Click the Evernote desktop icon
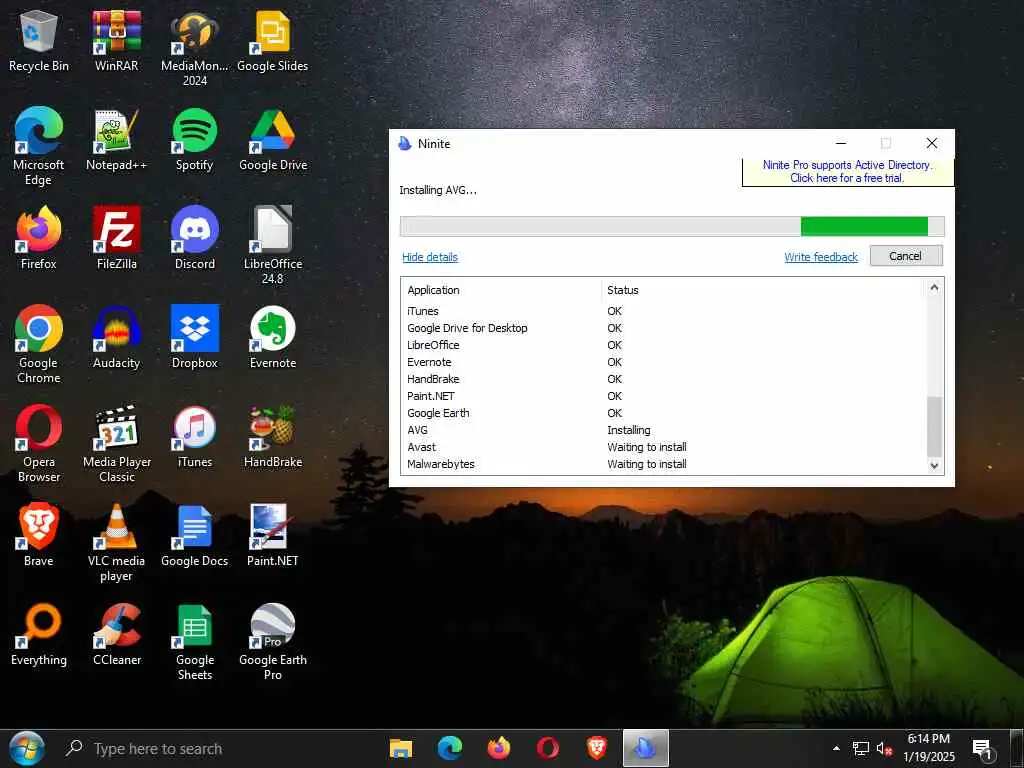Image resolution: width=1024 pixels, height=768 pixels. point(272,338)
